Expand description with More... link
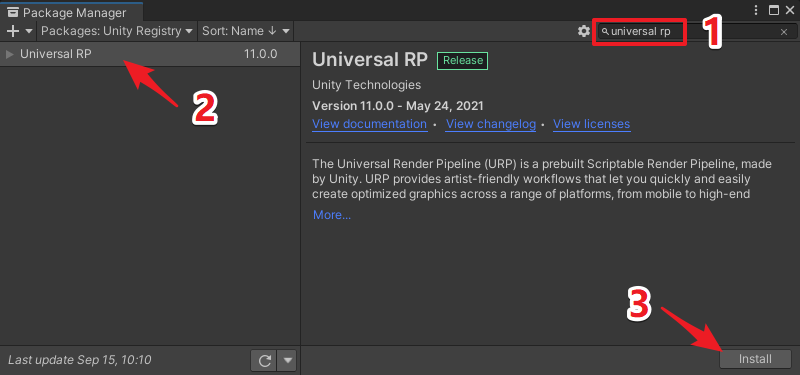 pyautogui.click(x=332, y=215)
